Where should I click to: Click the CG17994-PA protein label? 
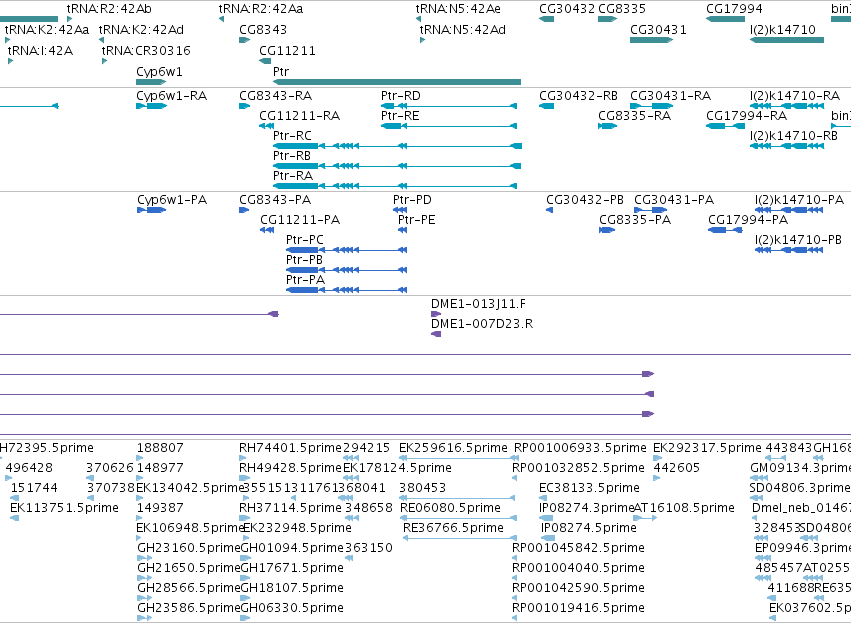click(x=748, y=220)
